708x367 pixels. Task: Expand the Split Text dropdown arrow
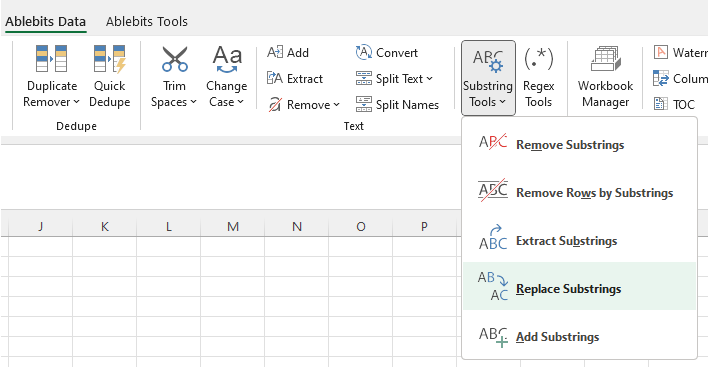pos(429,79)
